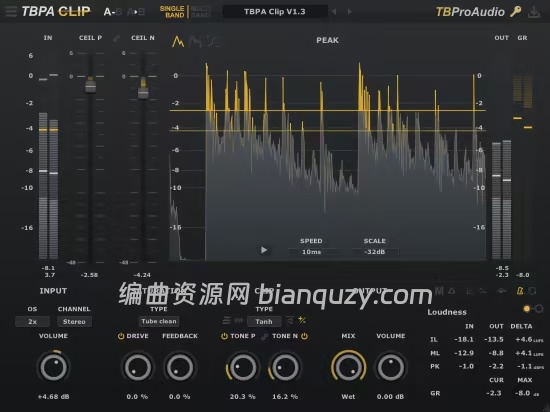Click the PEAK display title
Image resolution: width=550 pixels, height=412 pixels.
327,40
